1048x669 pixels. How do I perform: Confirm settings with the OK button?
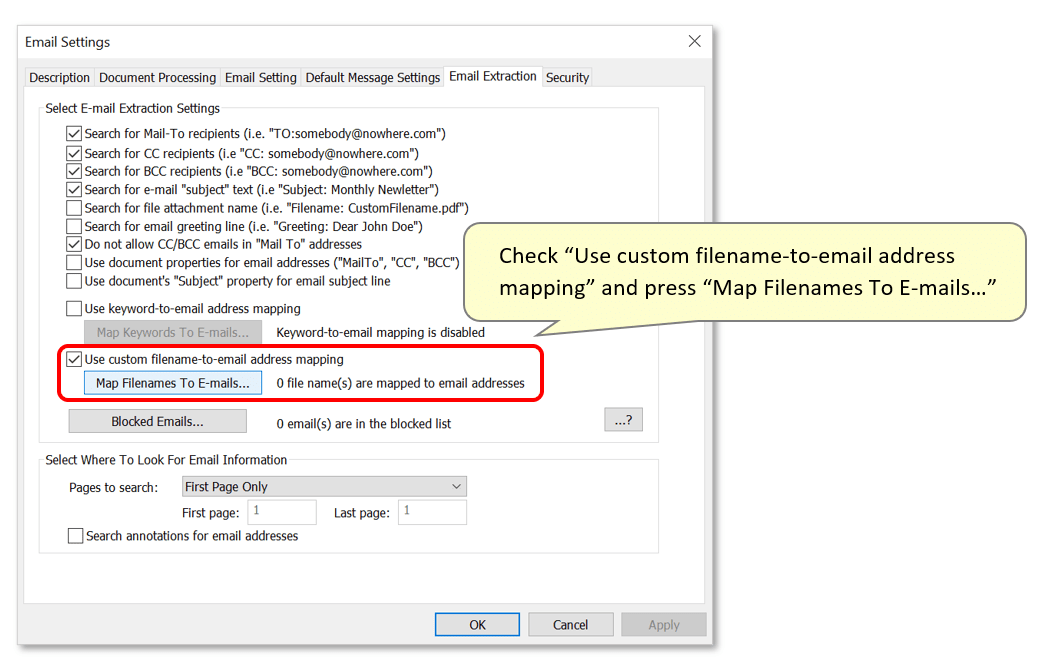pyautogui.click(x=477, y=624)
